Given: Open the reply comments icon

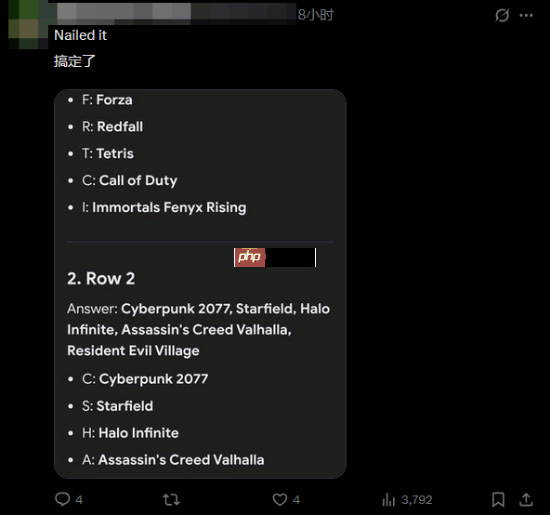Looking at the screenshot, I should tap(63, 499).
